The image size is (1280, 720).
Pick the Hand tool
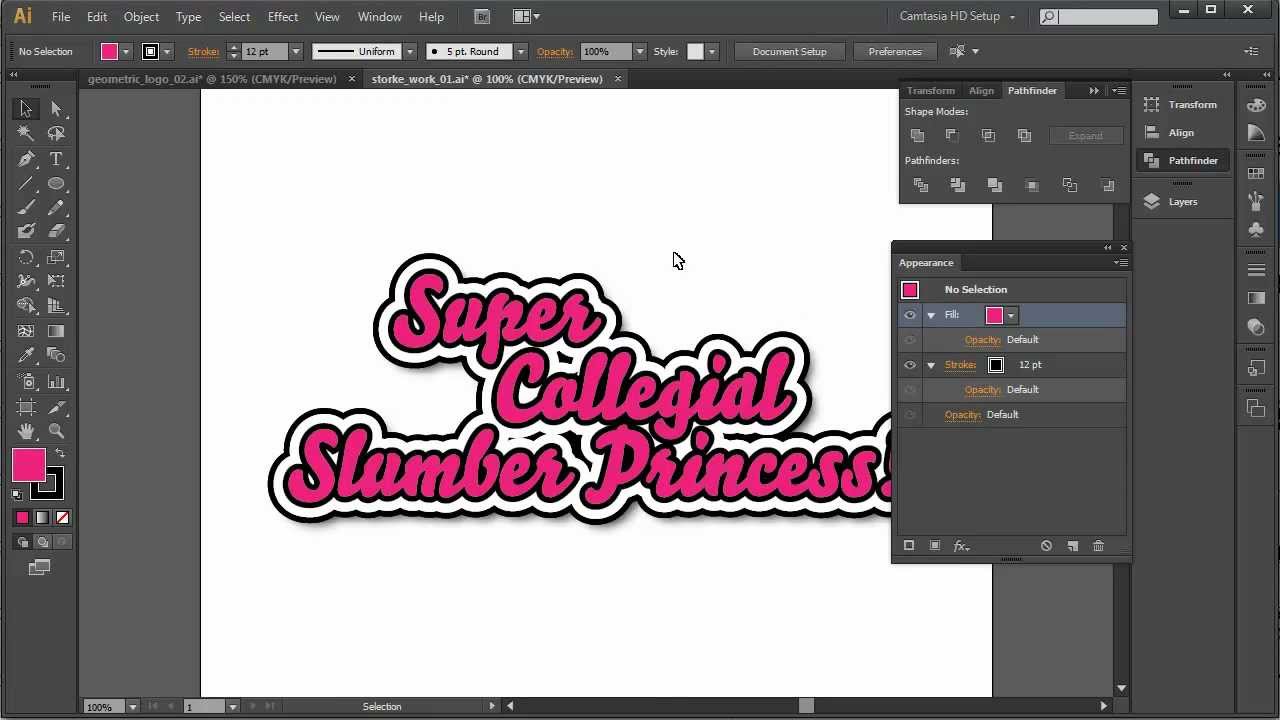[26, 431]
